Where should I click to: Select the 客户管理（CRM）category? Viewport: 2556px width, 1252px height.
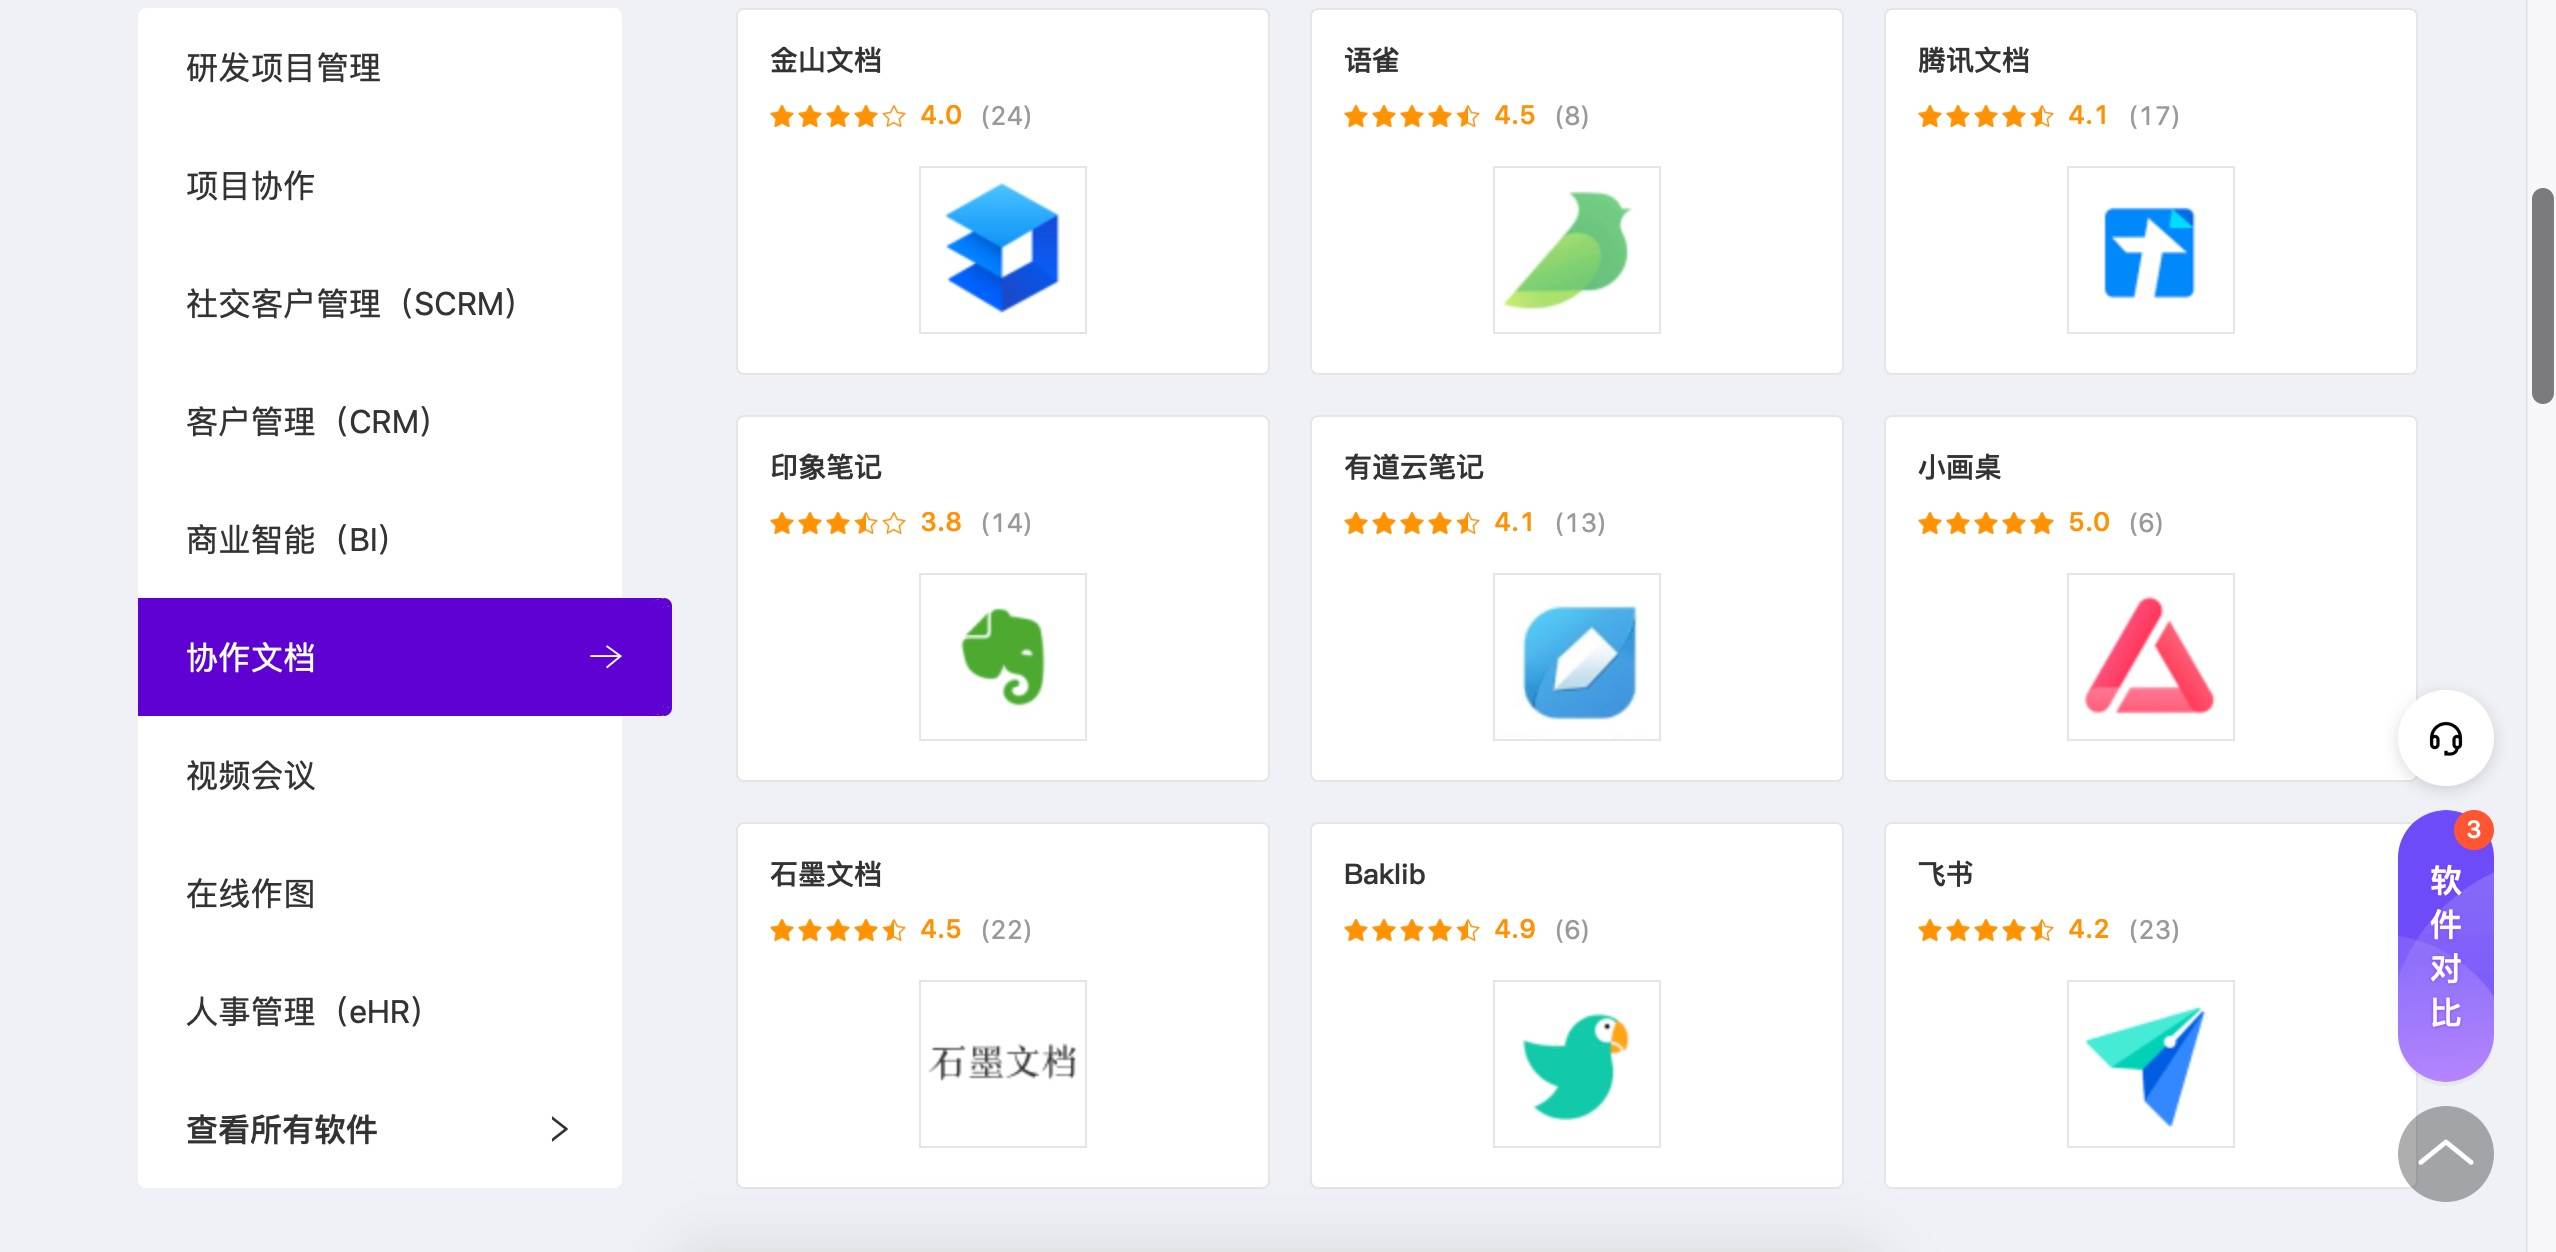(307, 421)
